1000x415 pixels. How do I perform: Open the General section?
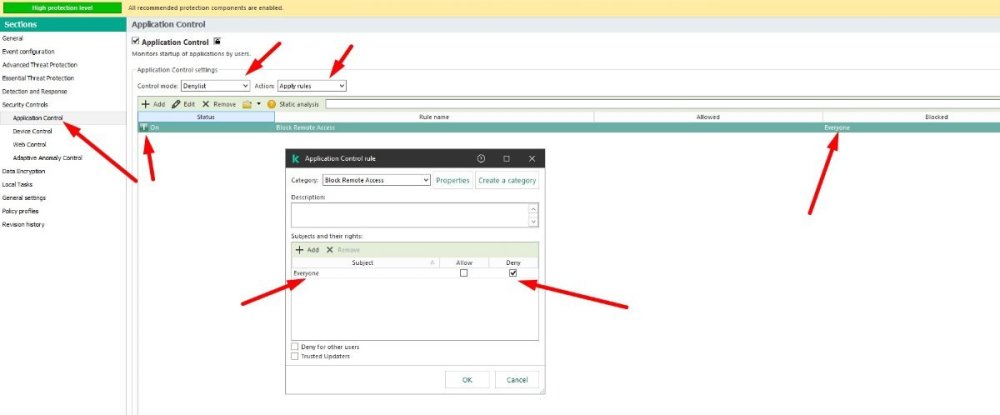[x=13, y=38]
